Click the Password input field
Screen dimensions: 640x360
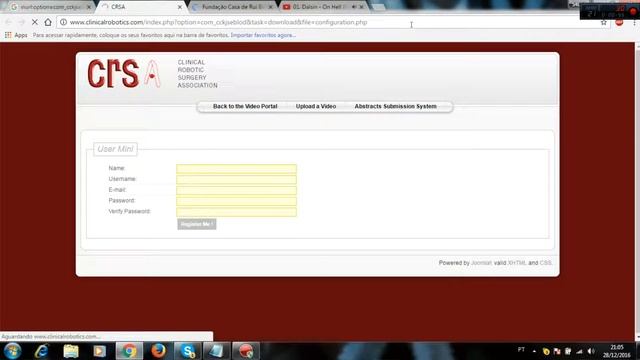coord(236,201)
